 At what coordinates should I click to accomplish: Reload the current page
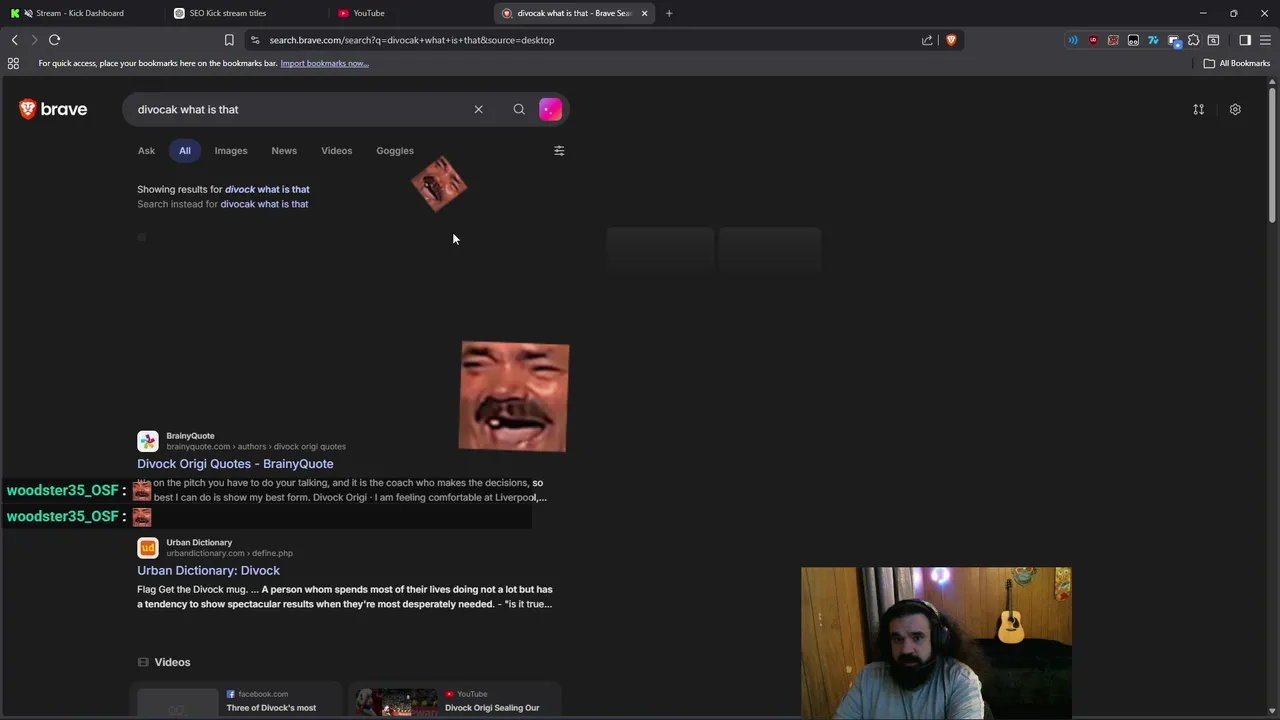(x=54, y=40)
